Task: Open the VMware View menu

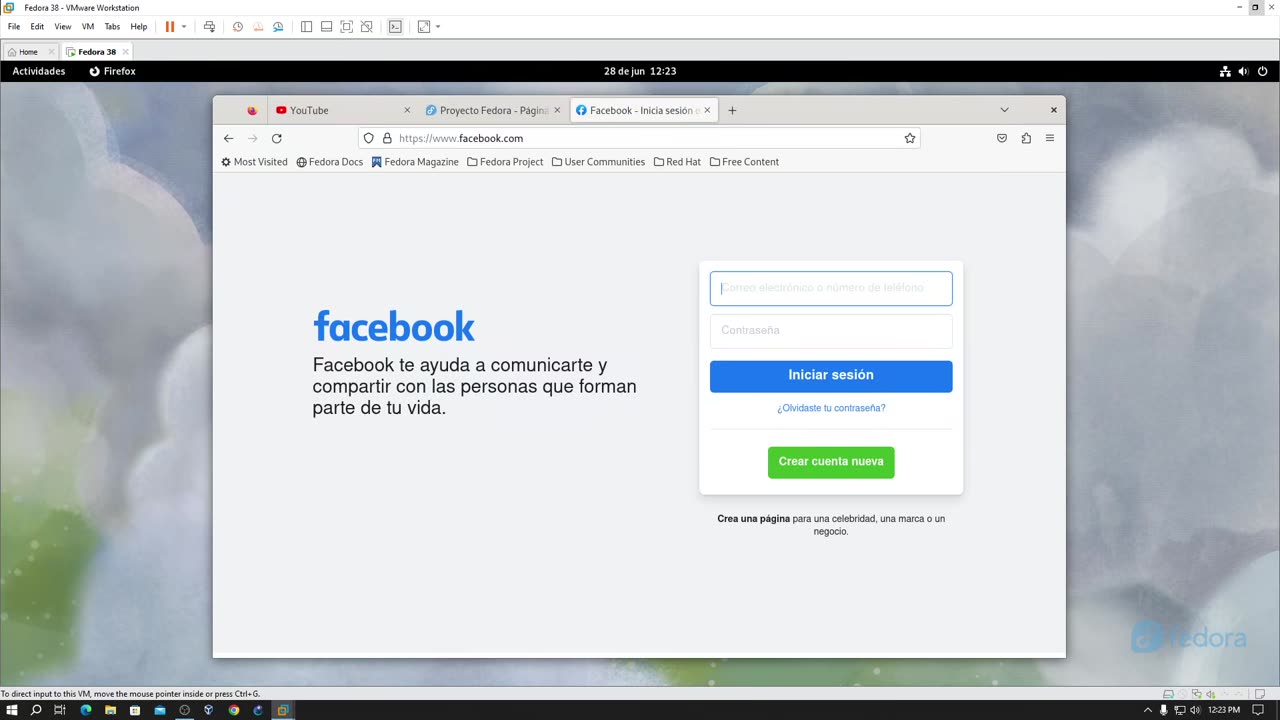Action: pos(63,27)
